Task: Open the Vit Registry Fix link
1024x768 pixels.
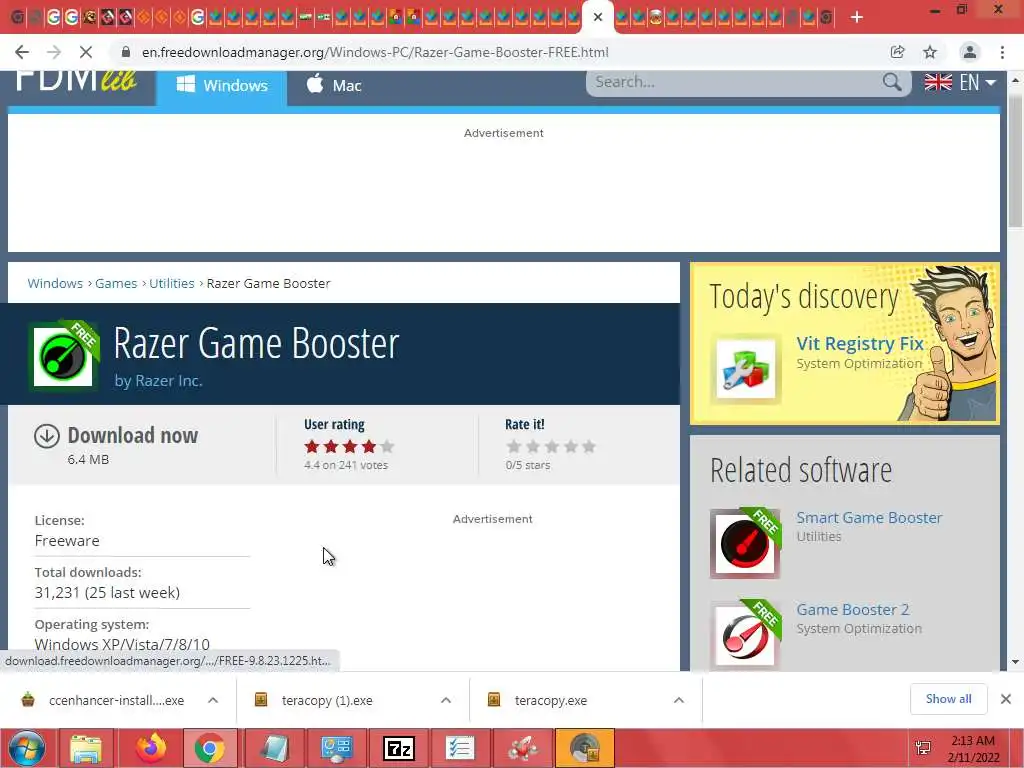Action: pos(859,344)
